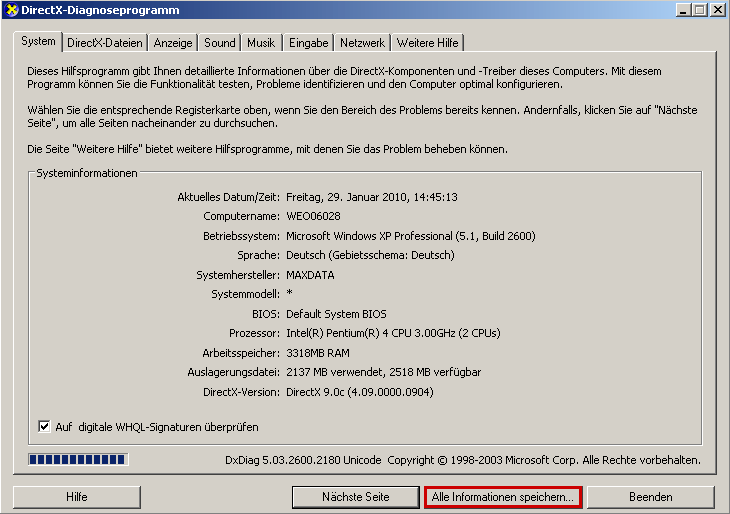Image resolution: width=730 pixels, height=514 pixels.
Task: Click the 3318MB RAM value
Action: [318, 353]
